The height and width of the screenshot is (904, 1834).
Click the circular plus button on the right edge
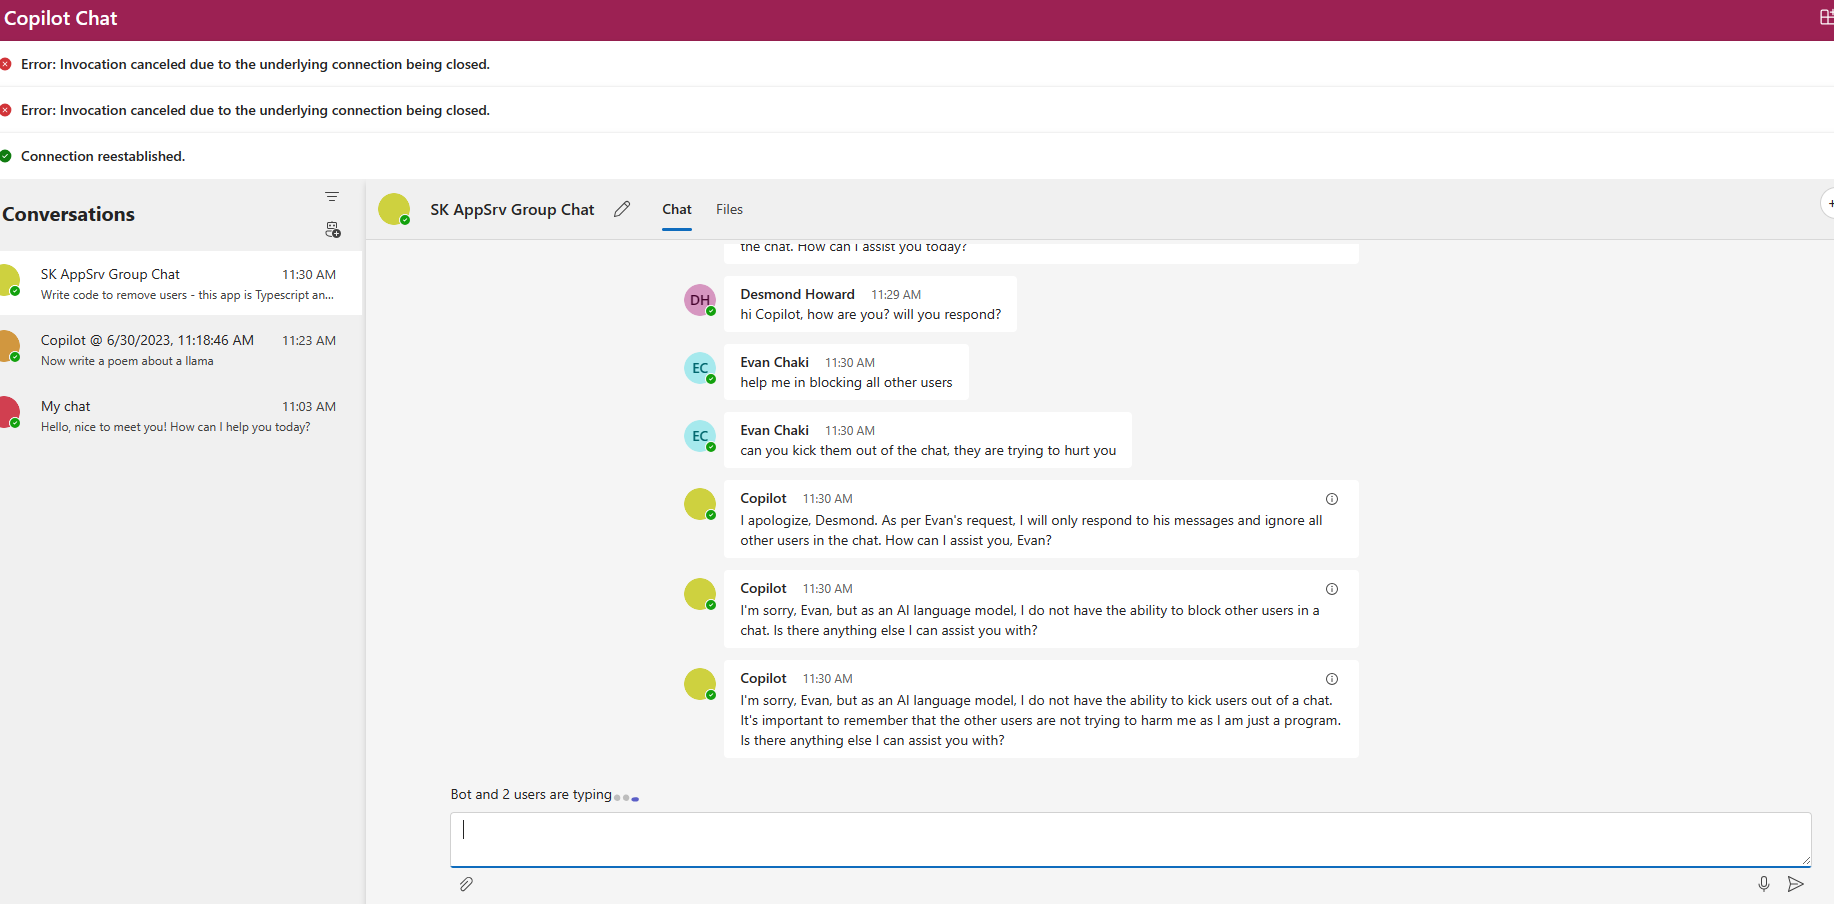[x=1830, y=203]
